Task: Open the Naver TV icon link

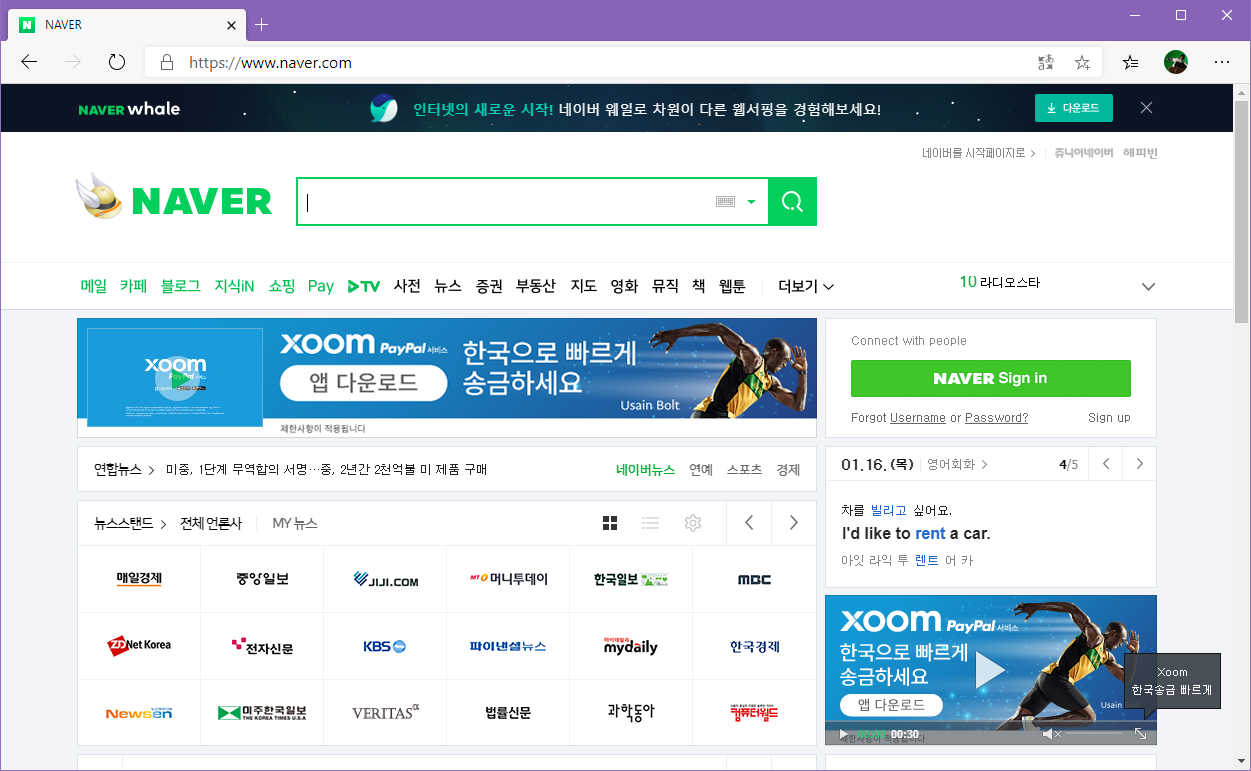Action: pos(364,286)
